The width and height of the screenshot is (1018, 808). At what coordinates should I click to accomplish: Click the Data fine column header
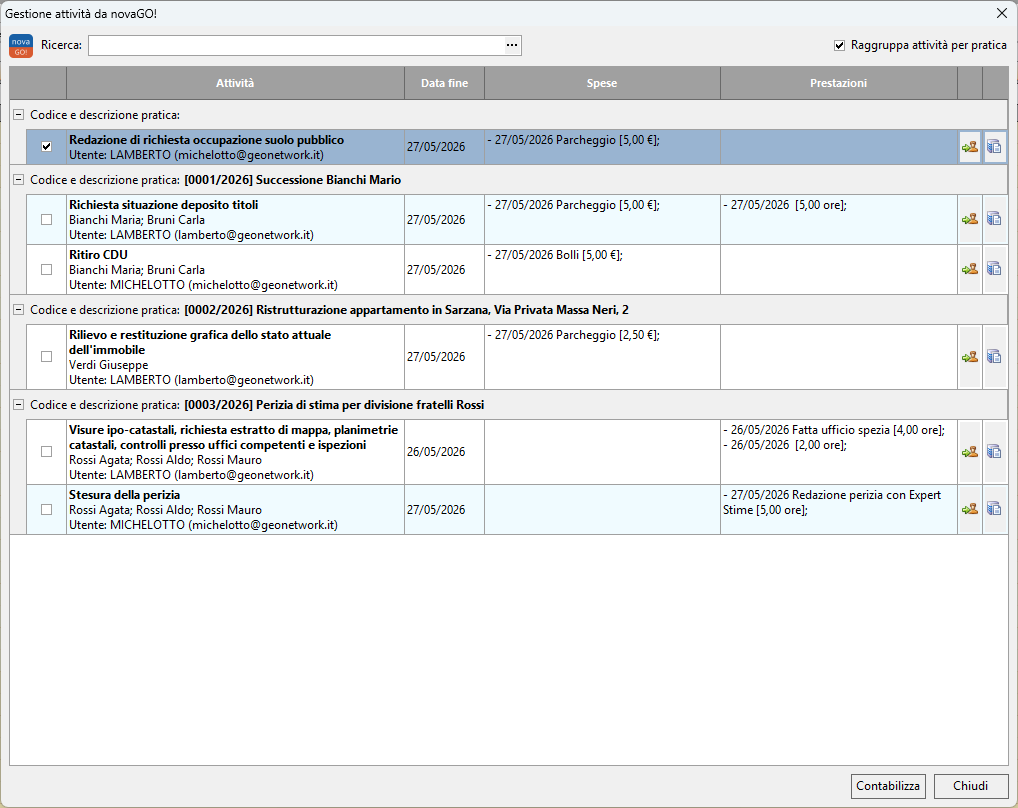[x=444, y=83]
